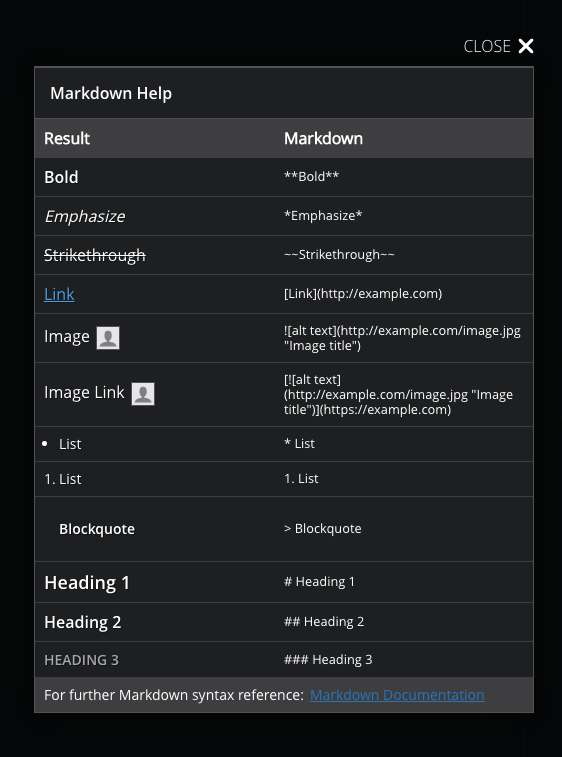The image size is (562, 757).
Task: Select the 1. List markdown sample
Action: tap(301, 478)
